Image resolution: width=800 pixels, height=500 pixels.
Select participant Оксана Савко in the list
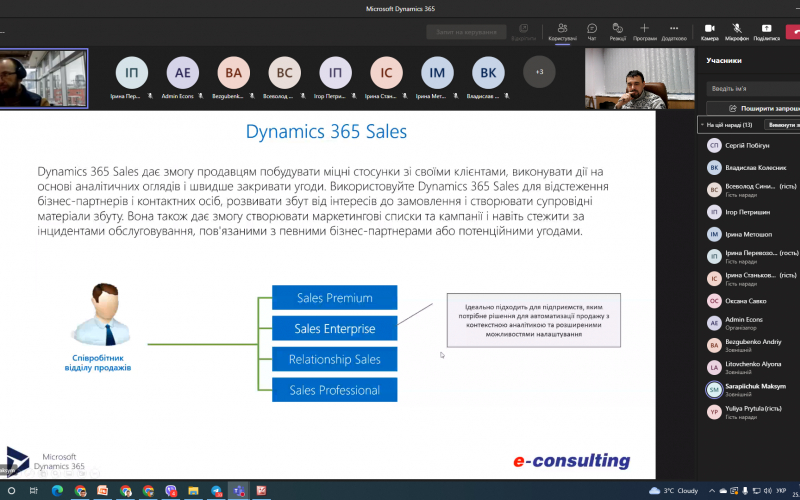click(753, 301)
